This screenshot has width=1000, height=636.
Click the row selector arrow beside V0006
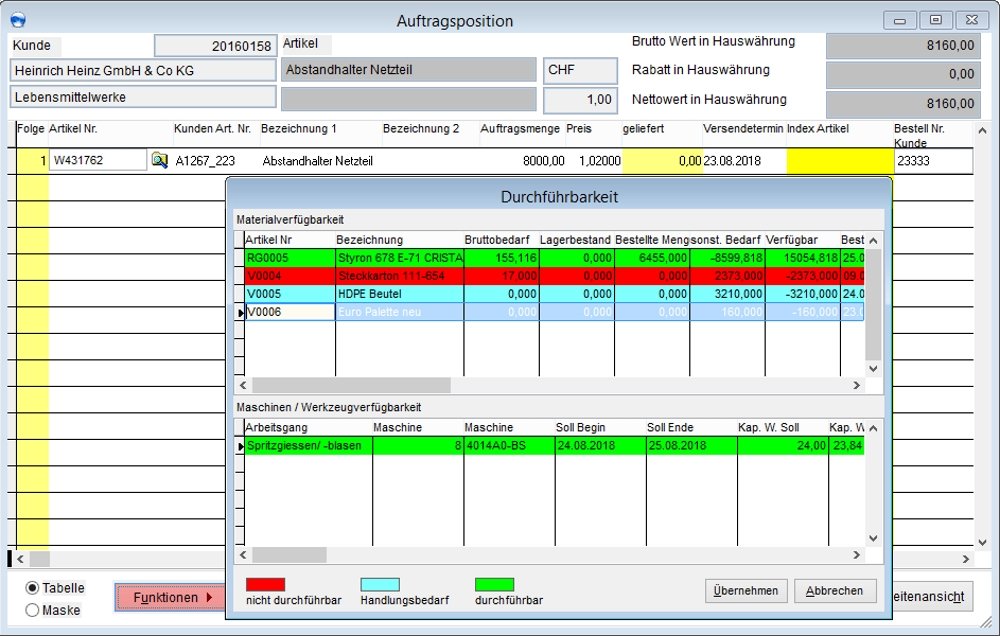(x=240, y=312)
